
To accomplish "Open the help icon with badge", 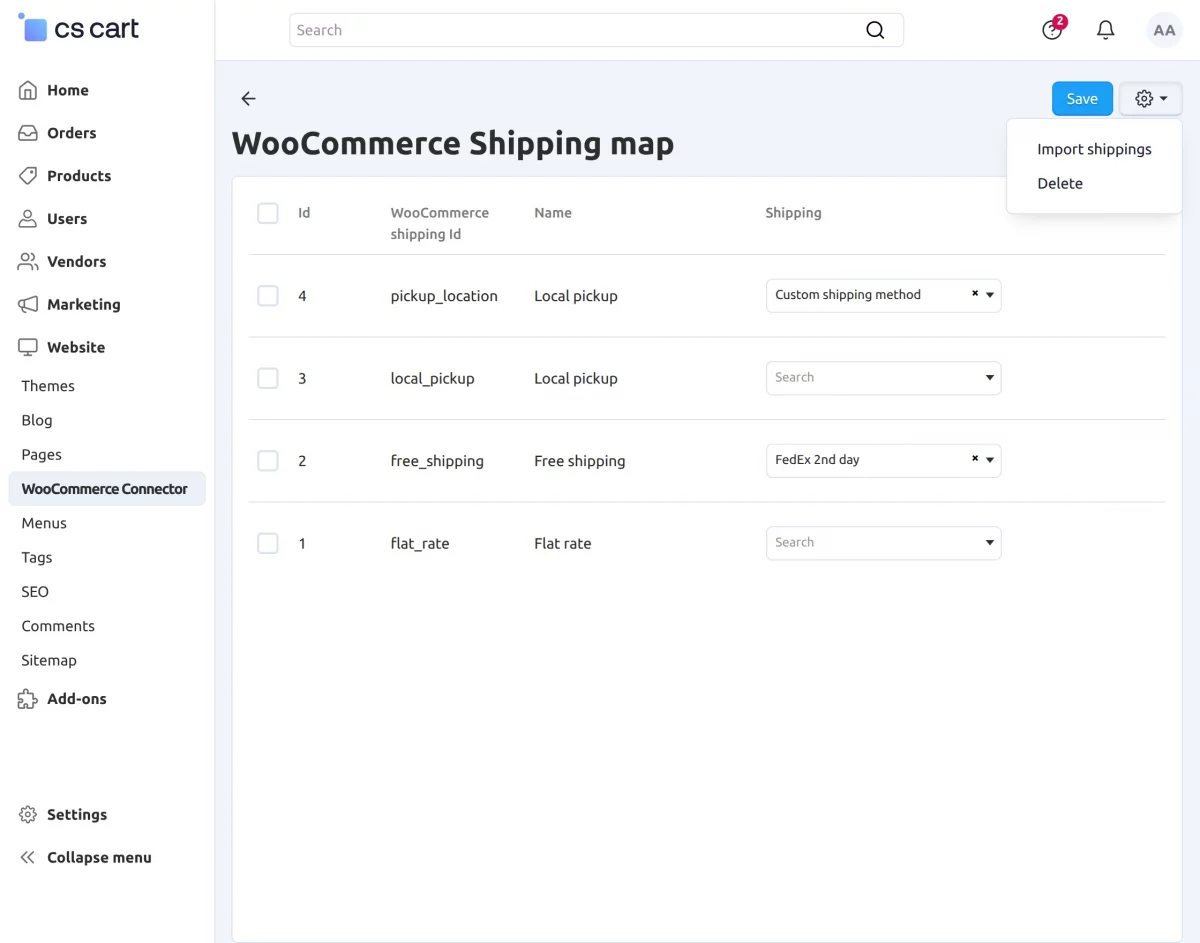I will tap(1052, 29).
